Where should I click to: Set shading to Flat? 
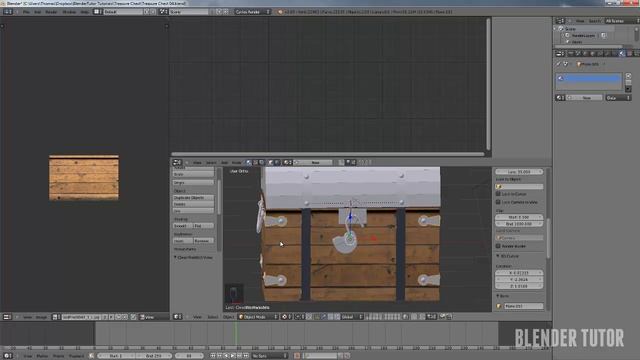point(203,226)
